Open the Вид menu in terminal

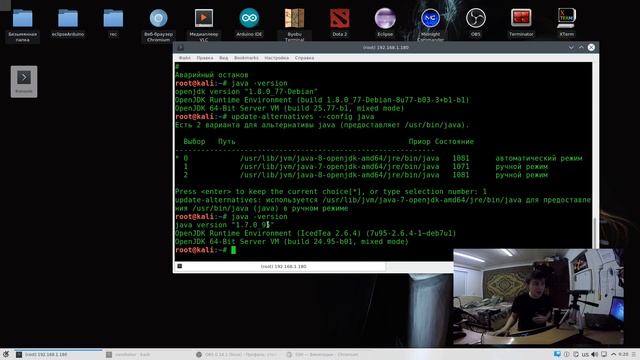coord(224,58)
